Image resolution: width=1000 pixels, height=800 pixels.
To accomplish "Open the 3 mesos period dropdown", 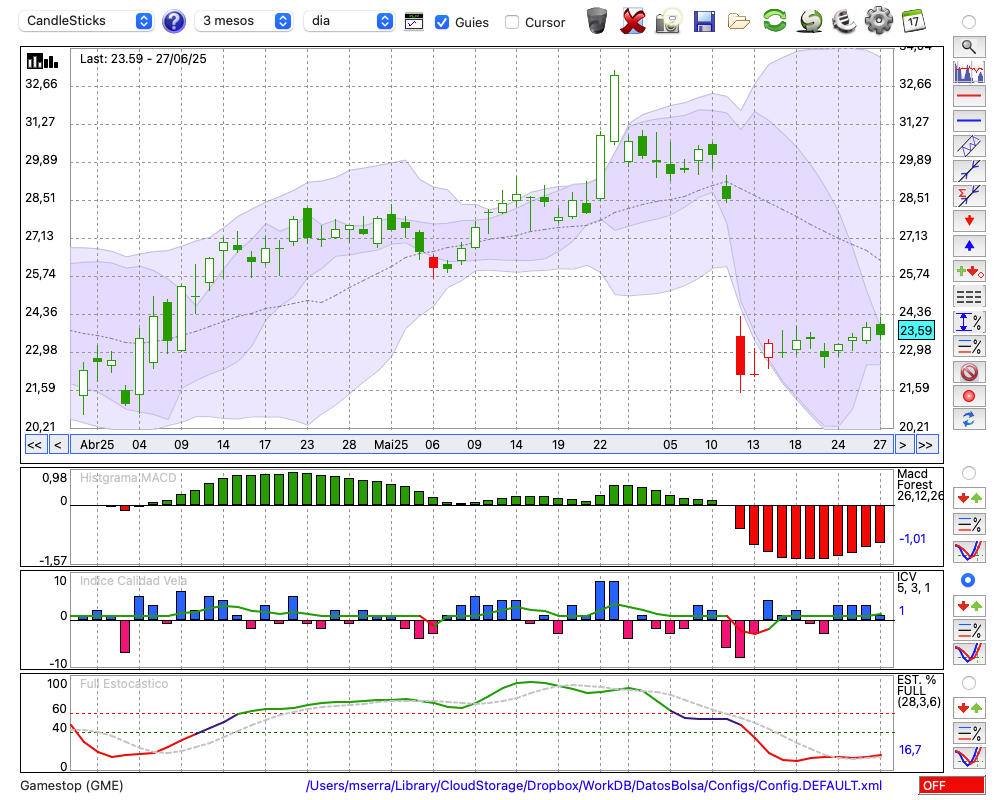I will coord(243,21).
